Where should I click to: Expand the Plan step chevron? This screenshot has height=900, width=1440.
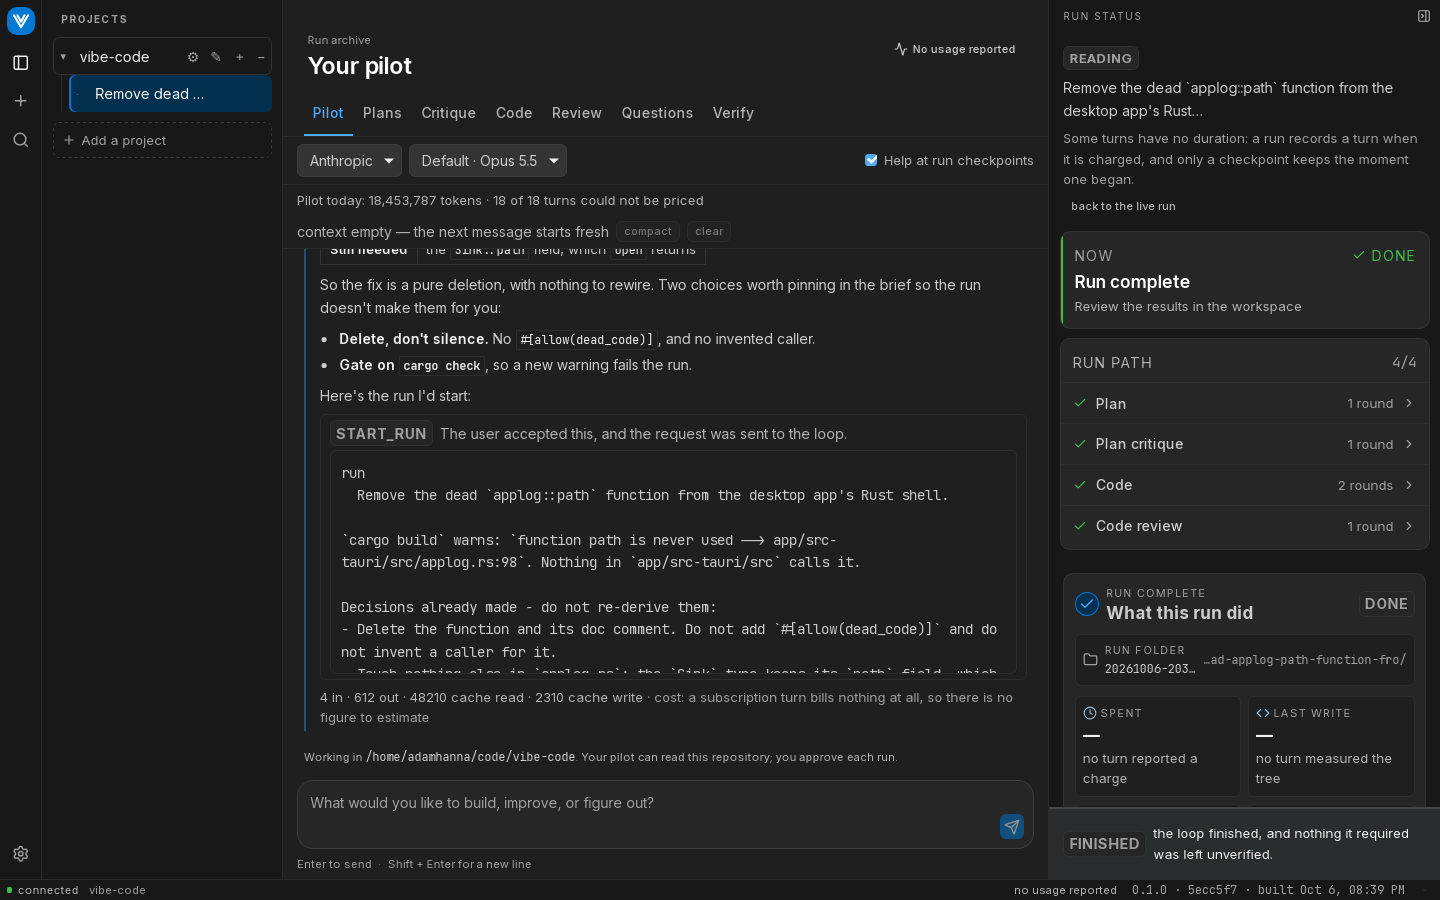[x=1409, y=403]
